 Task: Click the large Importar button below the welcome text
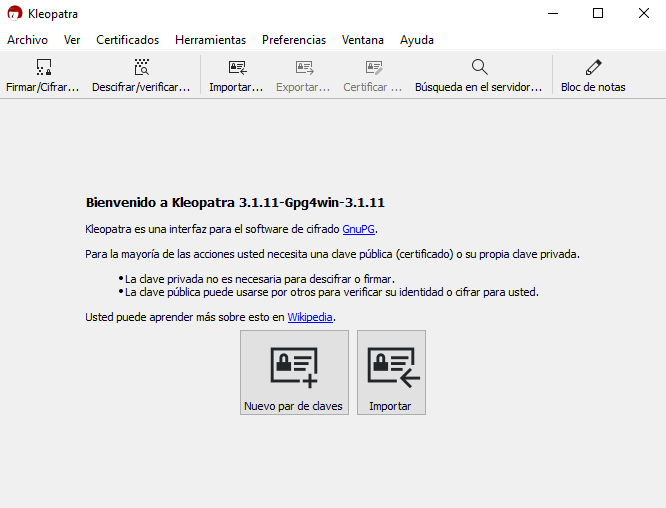[391, 373]
